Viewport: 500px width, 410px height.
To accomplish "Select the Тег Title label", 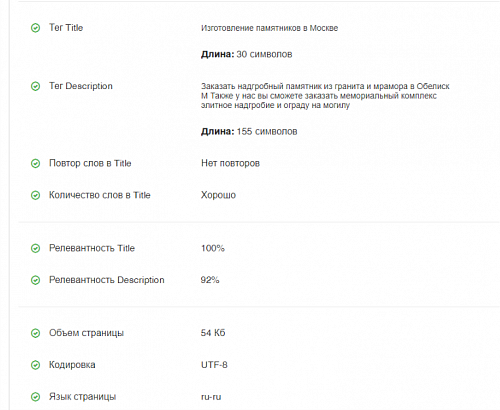I will point(66,28).
